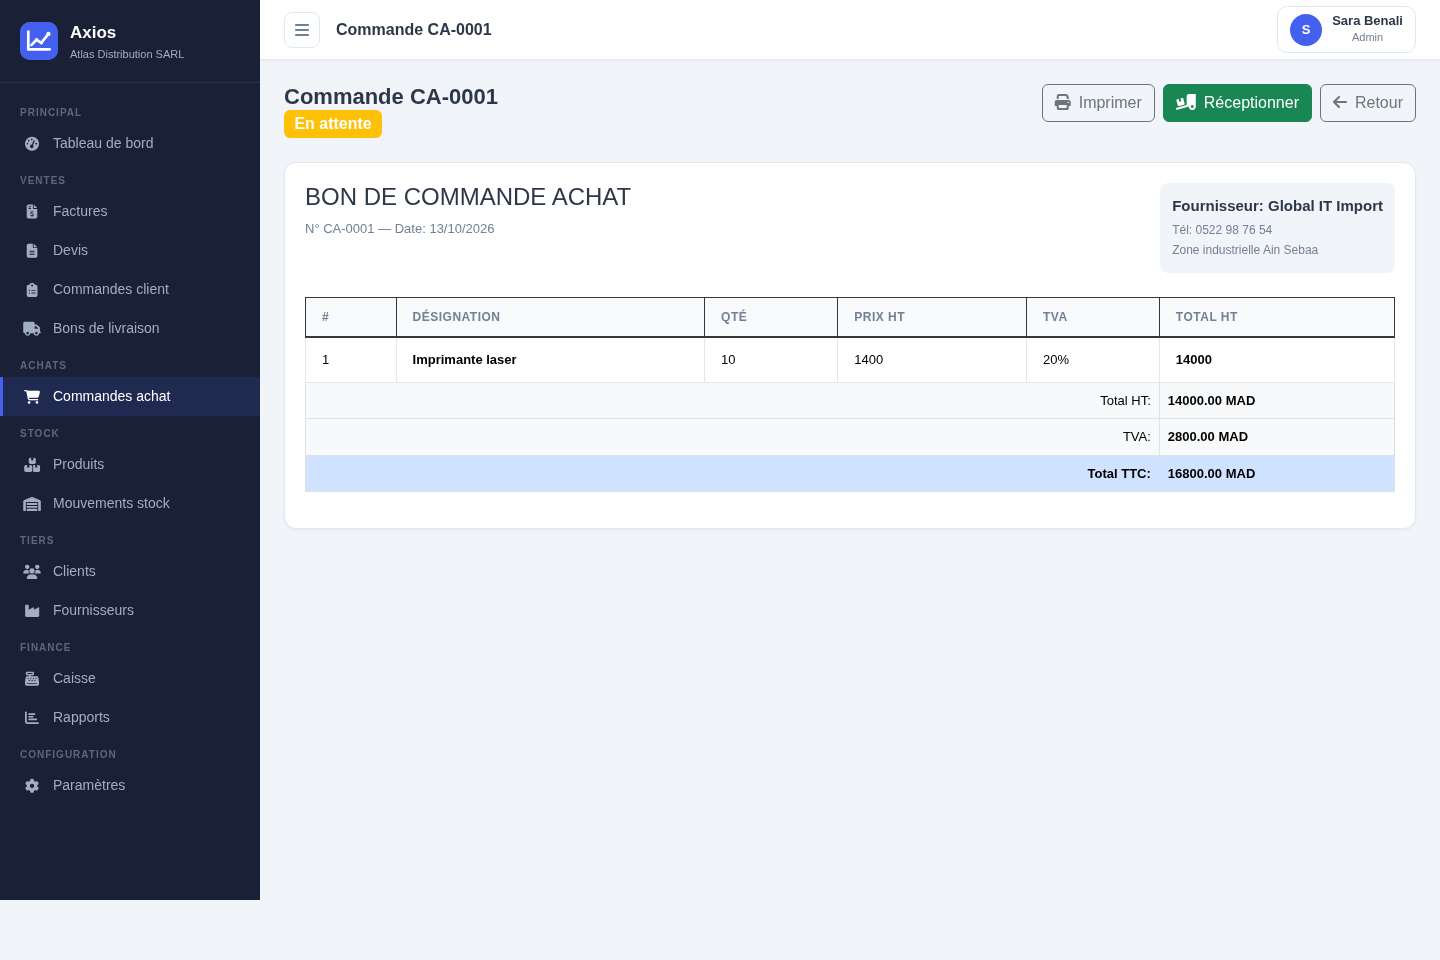Viewport: 1440px width, 960px height.
Task: View Rapports from the sidebar
Action: click(130, 717)
